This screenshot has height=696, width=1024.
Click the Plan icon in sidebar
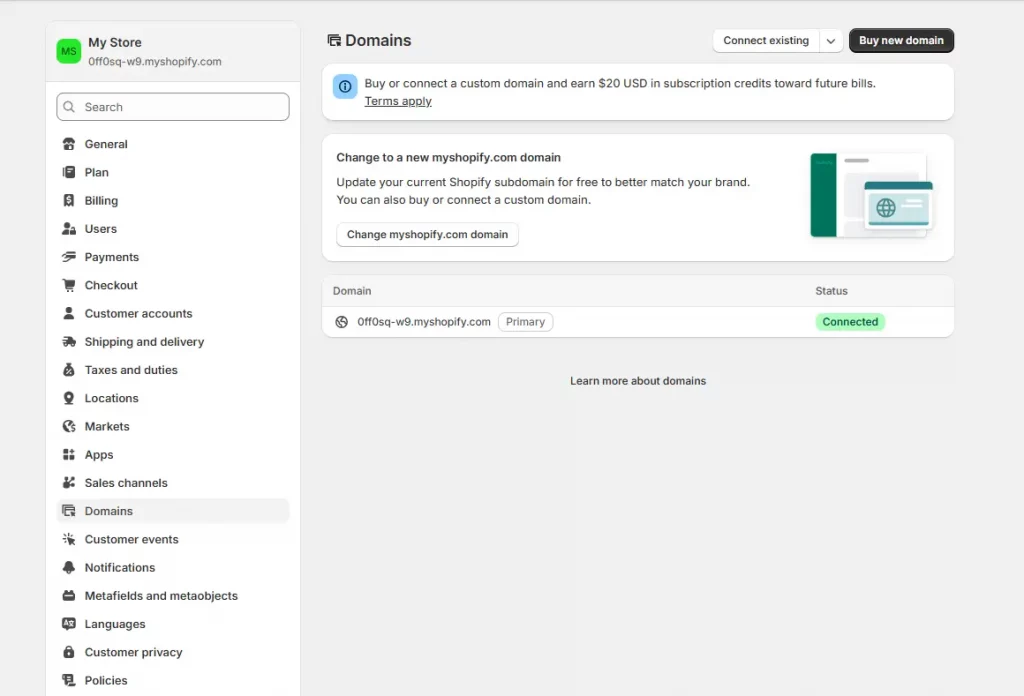69,172
